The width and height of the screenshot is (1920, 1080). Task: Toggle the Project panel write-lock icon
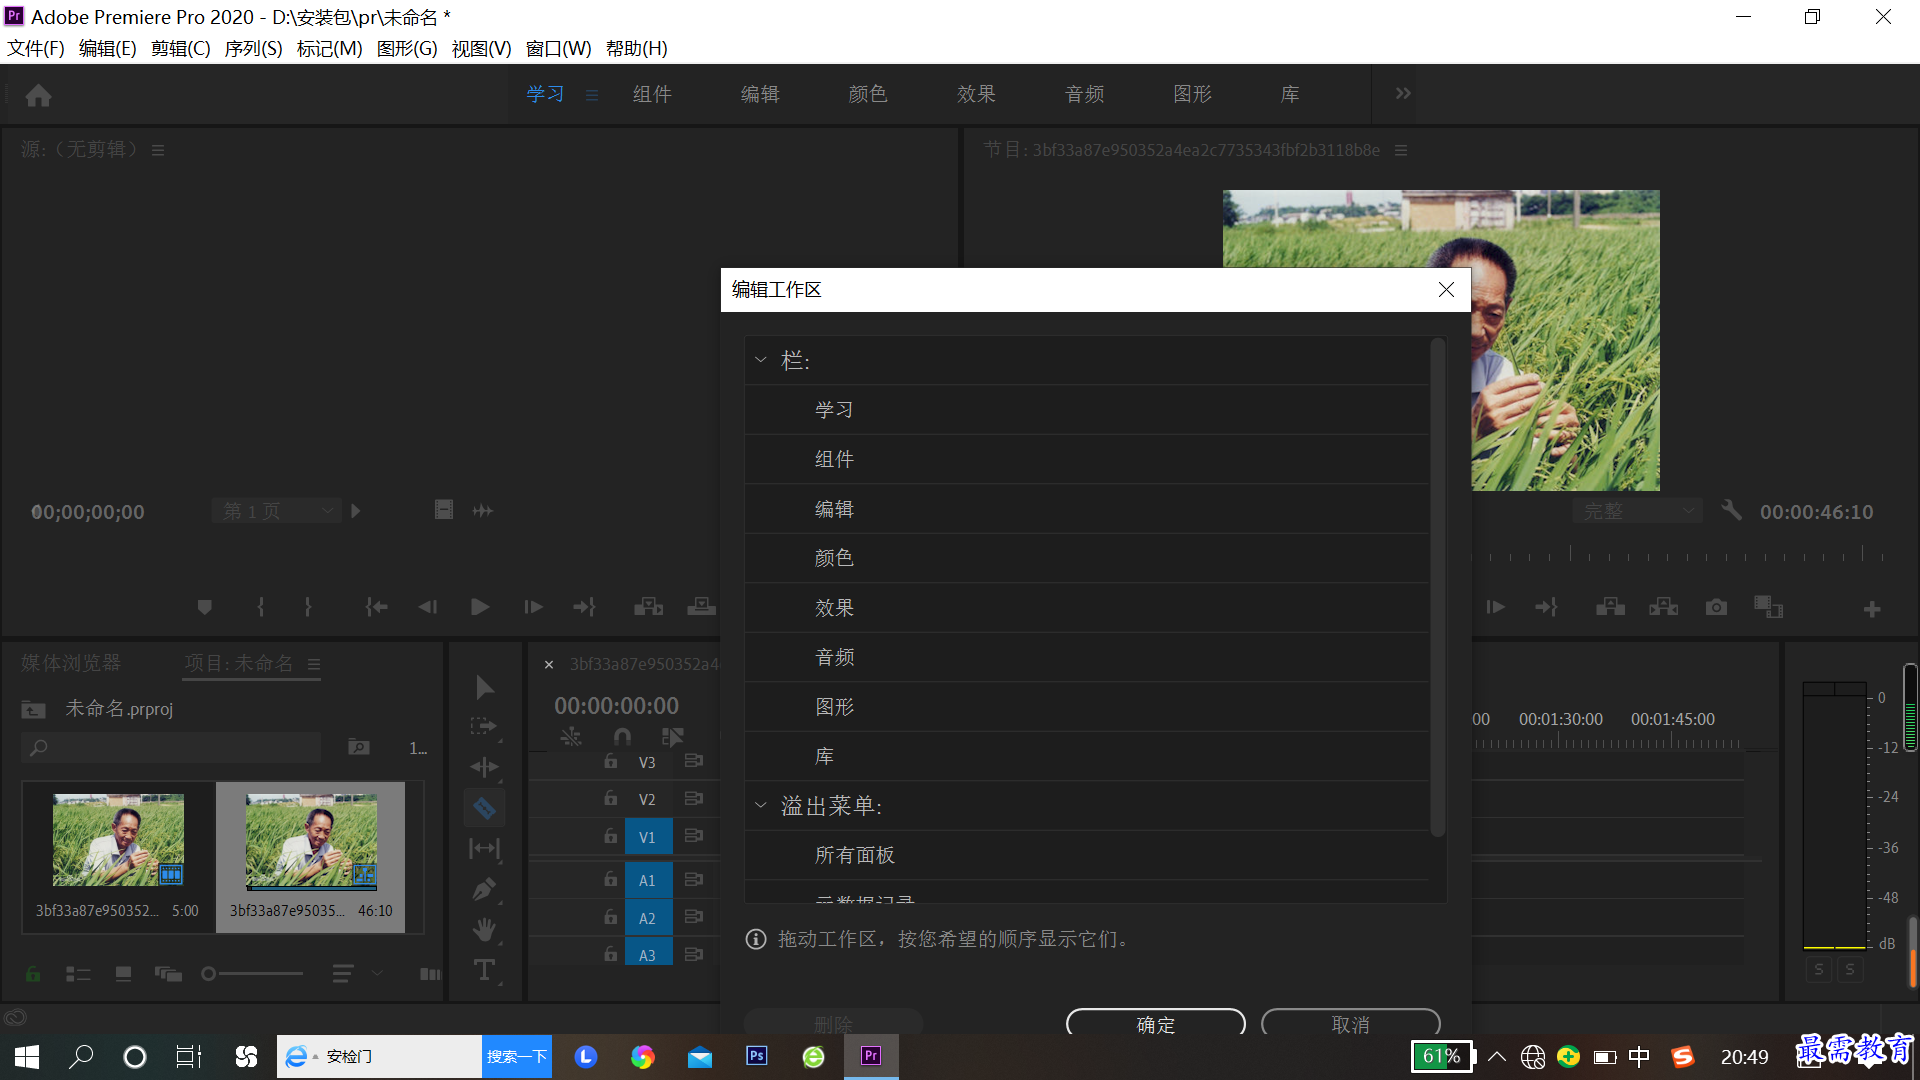(33, 974)
